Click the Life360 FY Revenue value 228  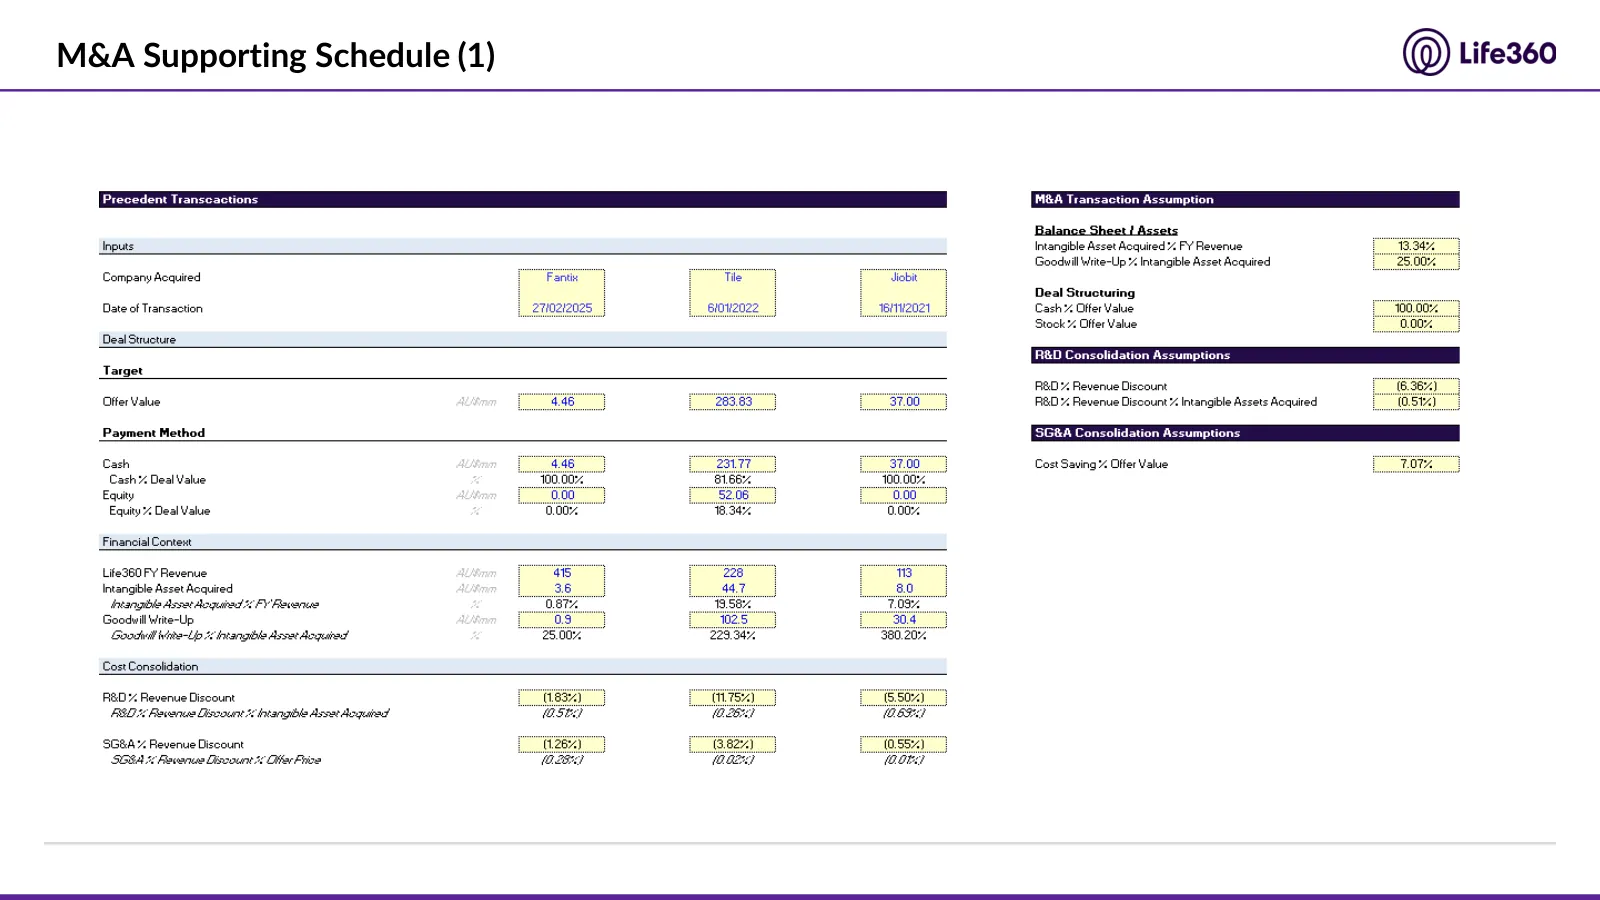[x=733, y=573]
